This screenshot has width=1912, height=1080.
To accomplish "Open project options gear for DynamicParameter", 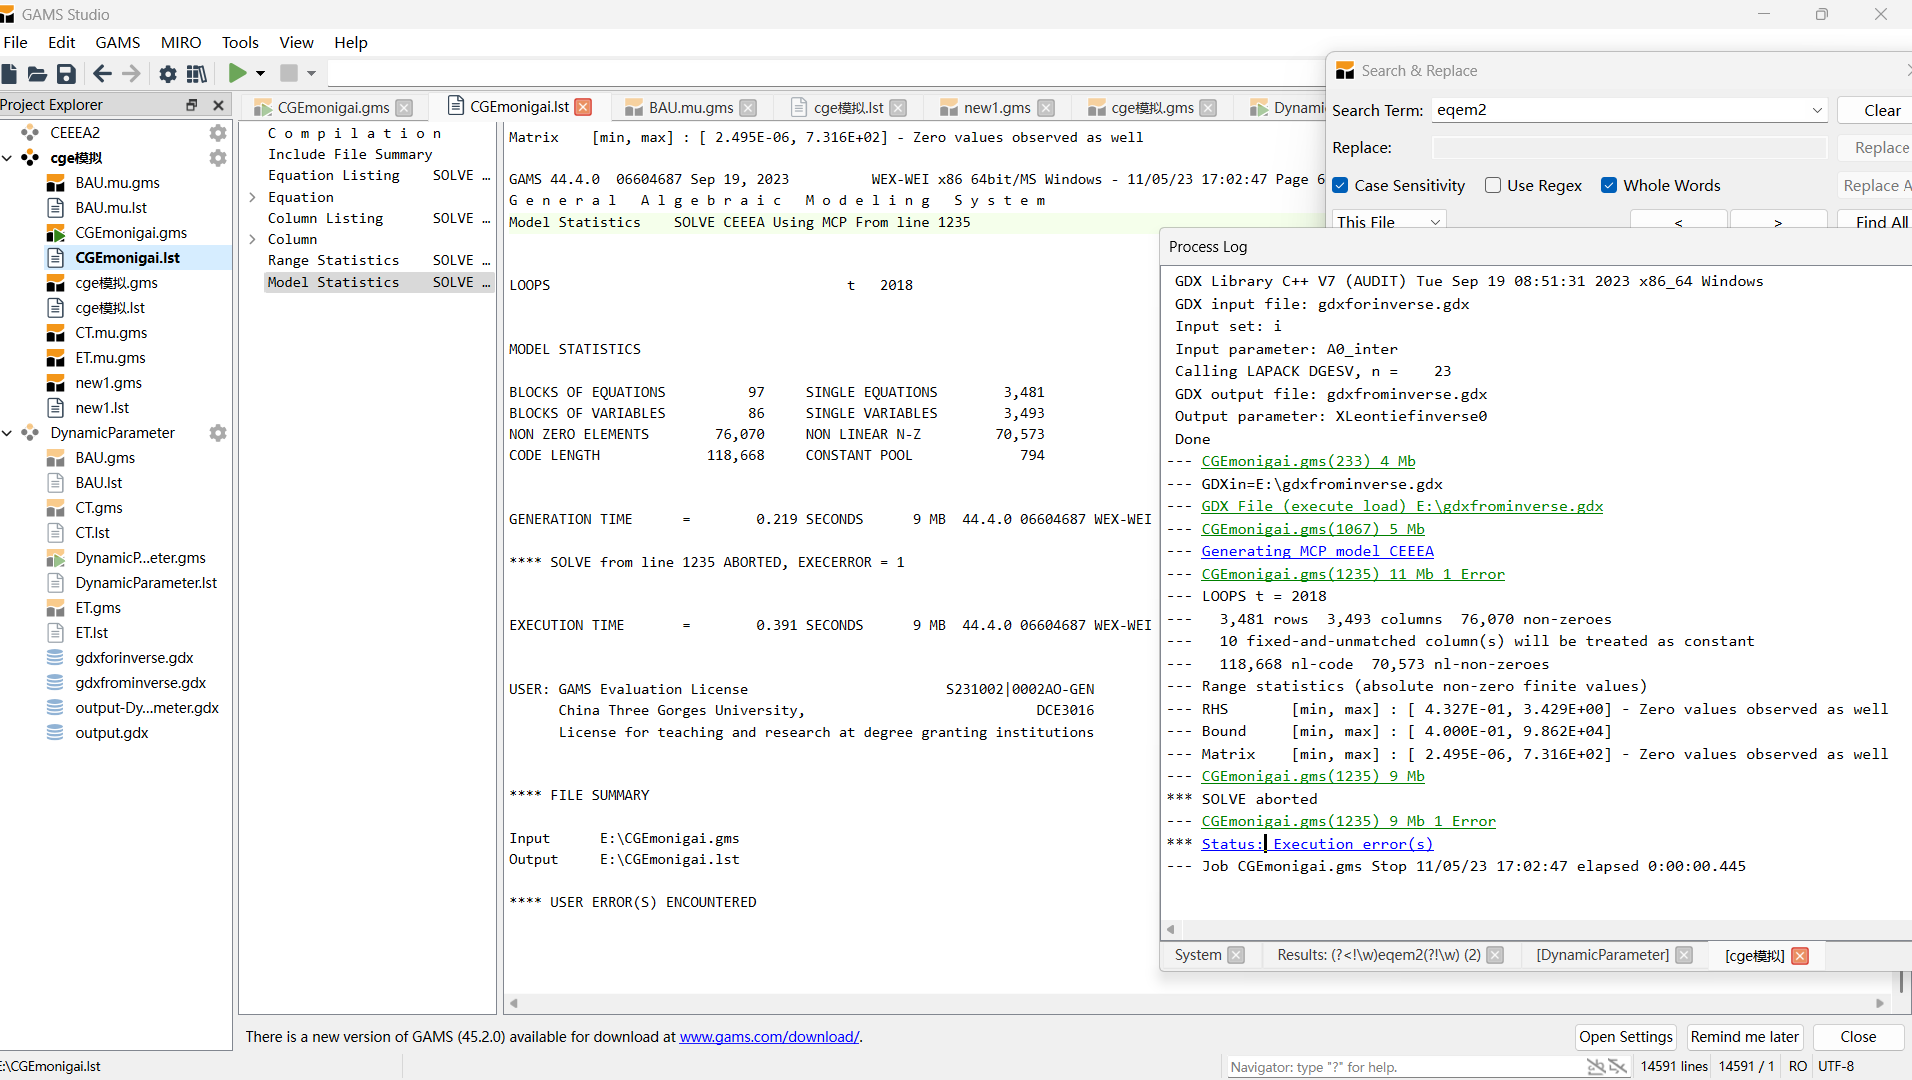I will [x=217, y=433].
